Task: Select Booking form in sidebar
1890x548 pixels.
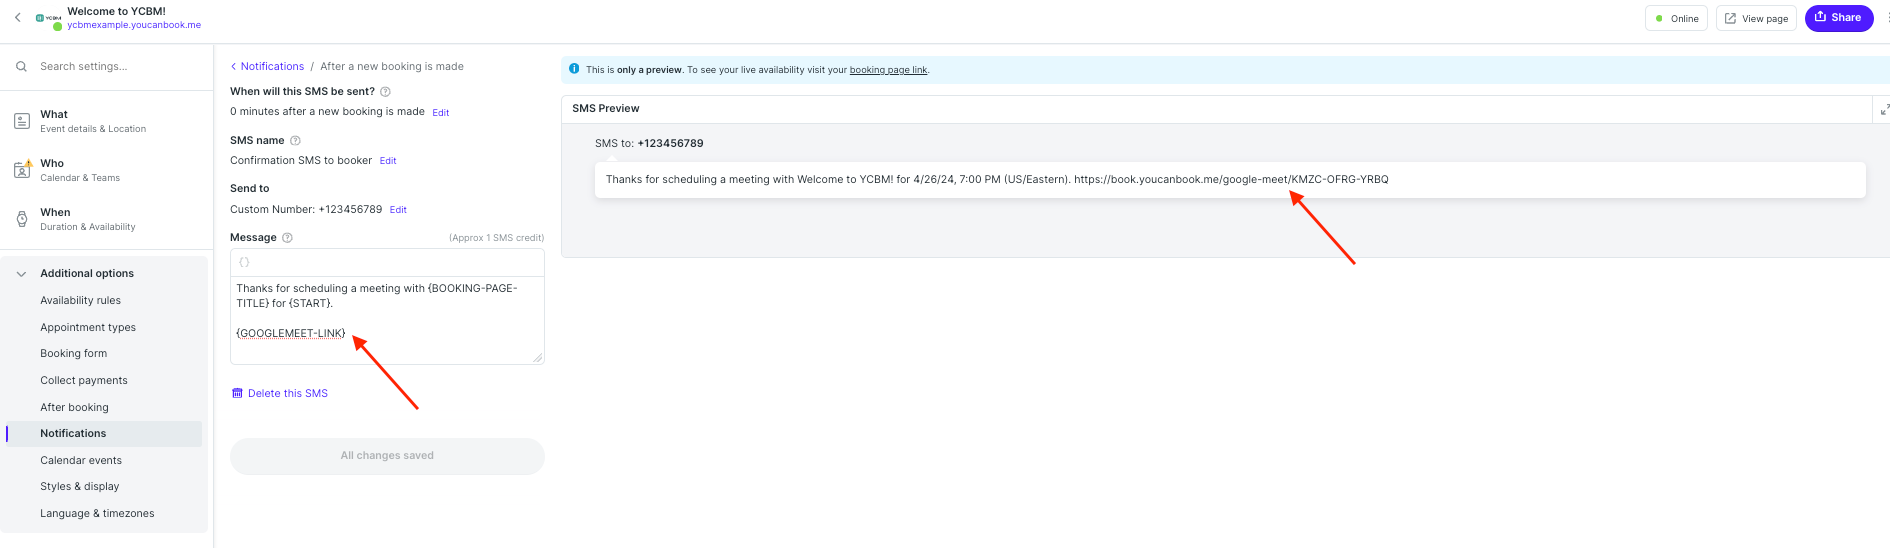Action: [73, 353]
